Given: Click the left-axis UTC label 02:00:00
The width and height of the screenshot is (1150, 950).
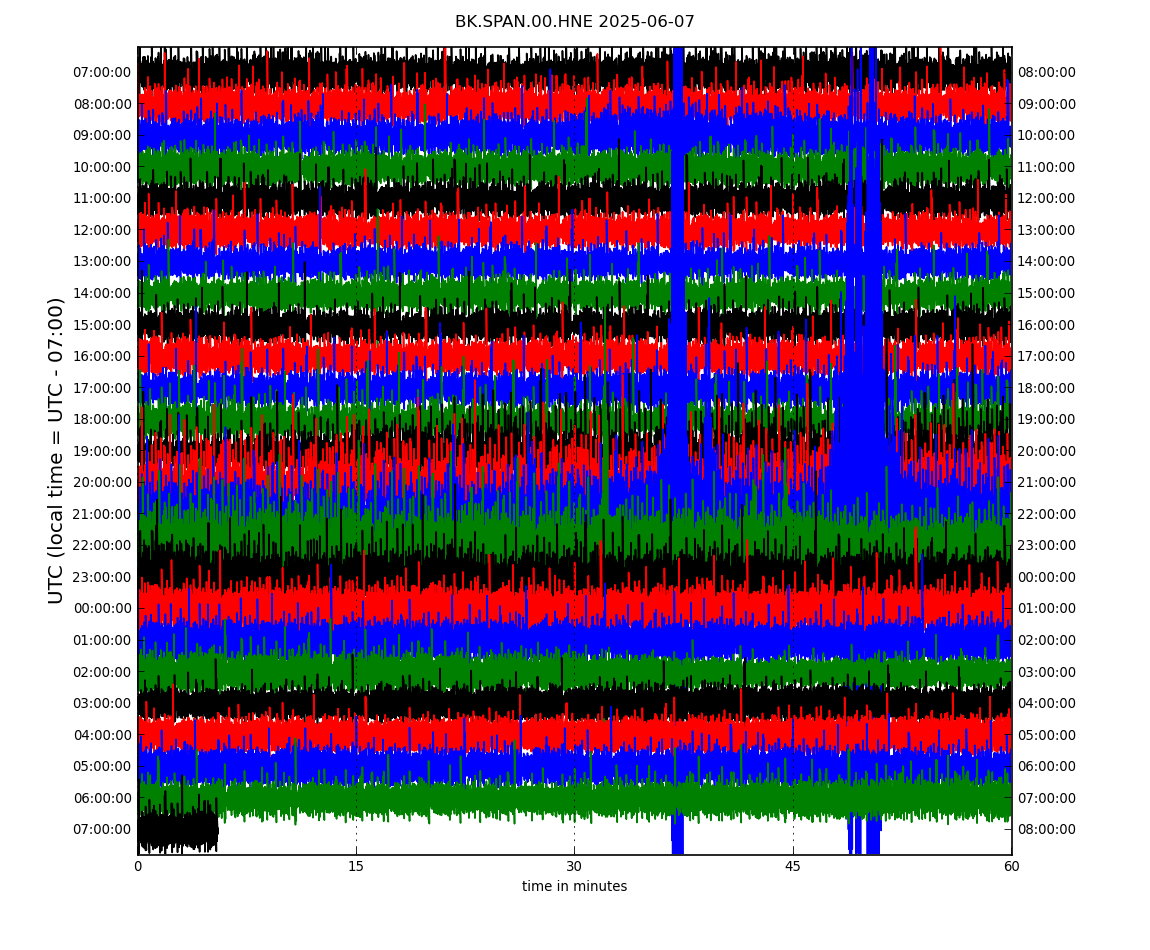Looking at the screenshot, I should (102, 672).
